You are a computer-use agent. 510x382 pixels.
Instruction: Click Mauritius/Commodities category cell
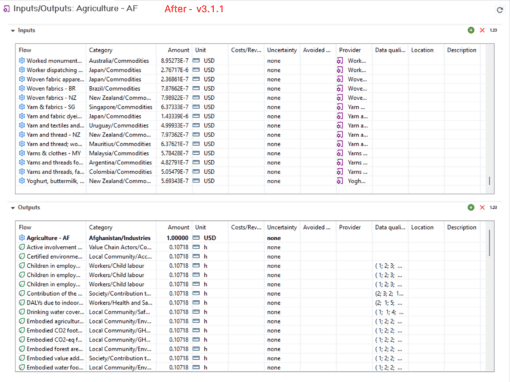tap(120, 144)
